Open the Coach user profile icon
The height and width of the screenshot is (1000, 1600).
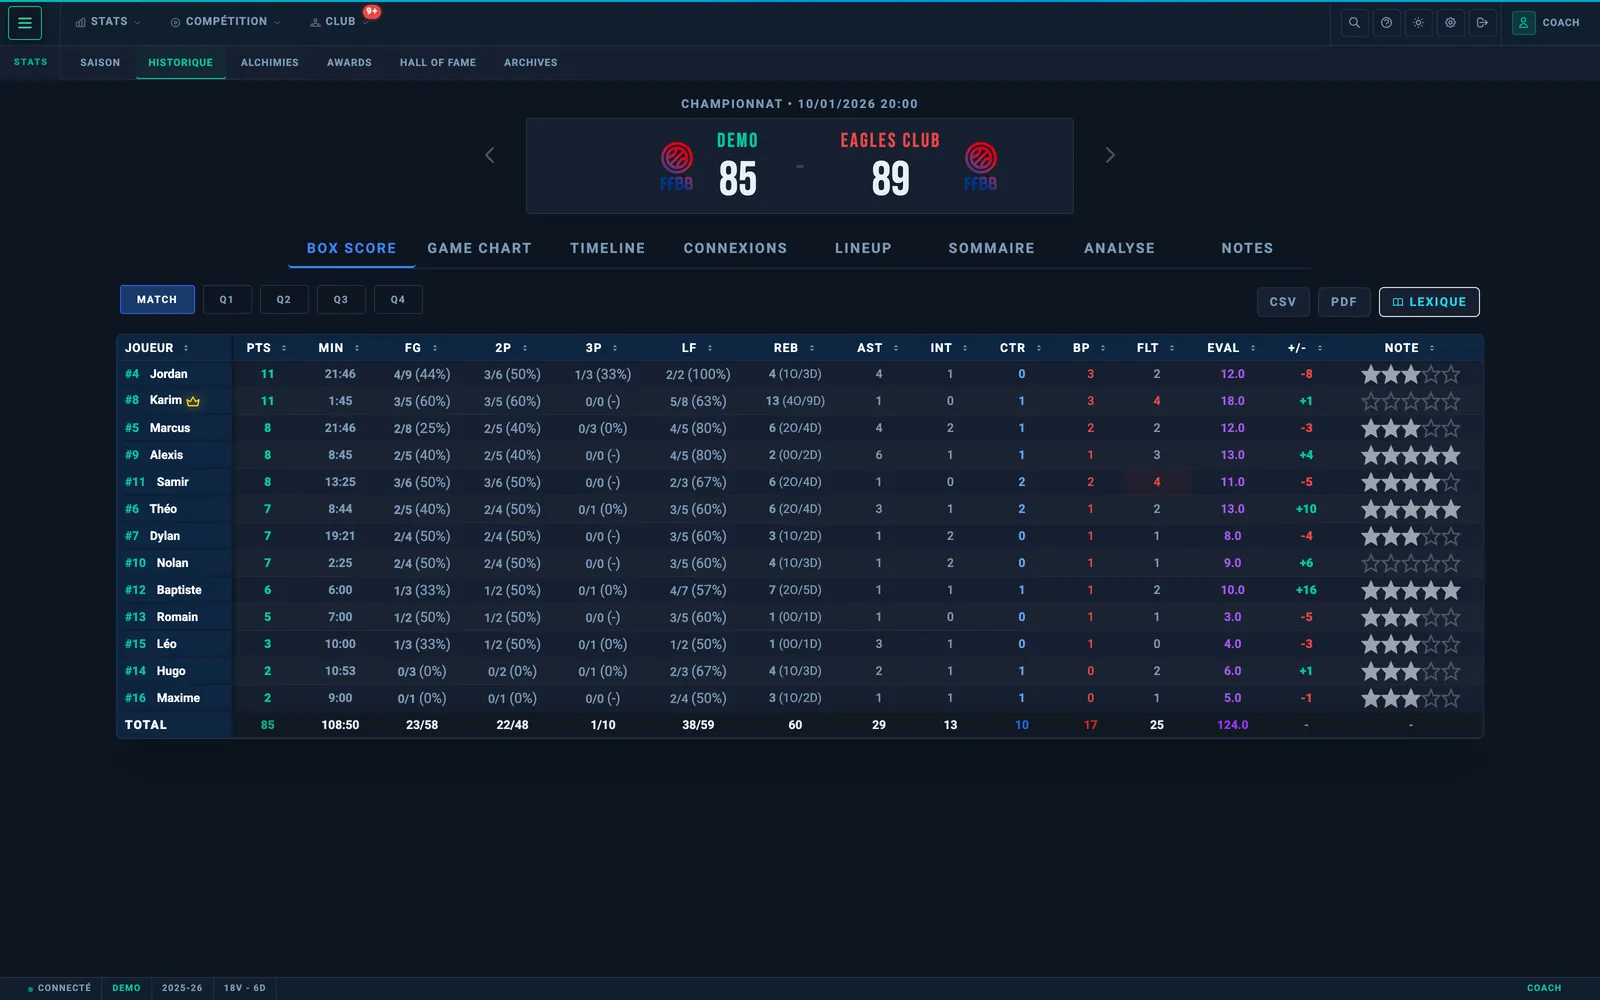1523,23
